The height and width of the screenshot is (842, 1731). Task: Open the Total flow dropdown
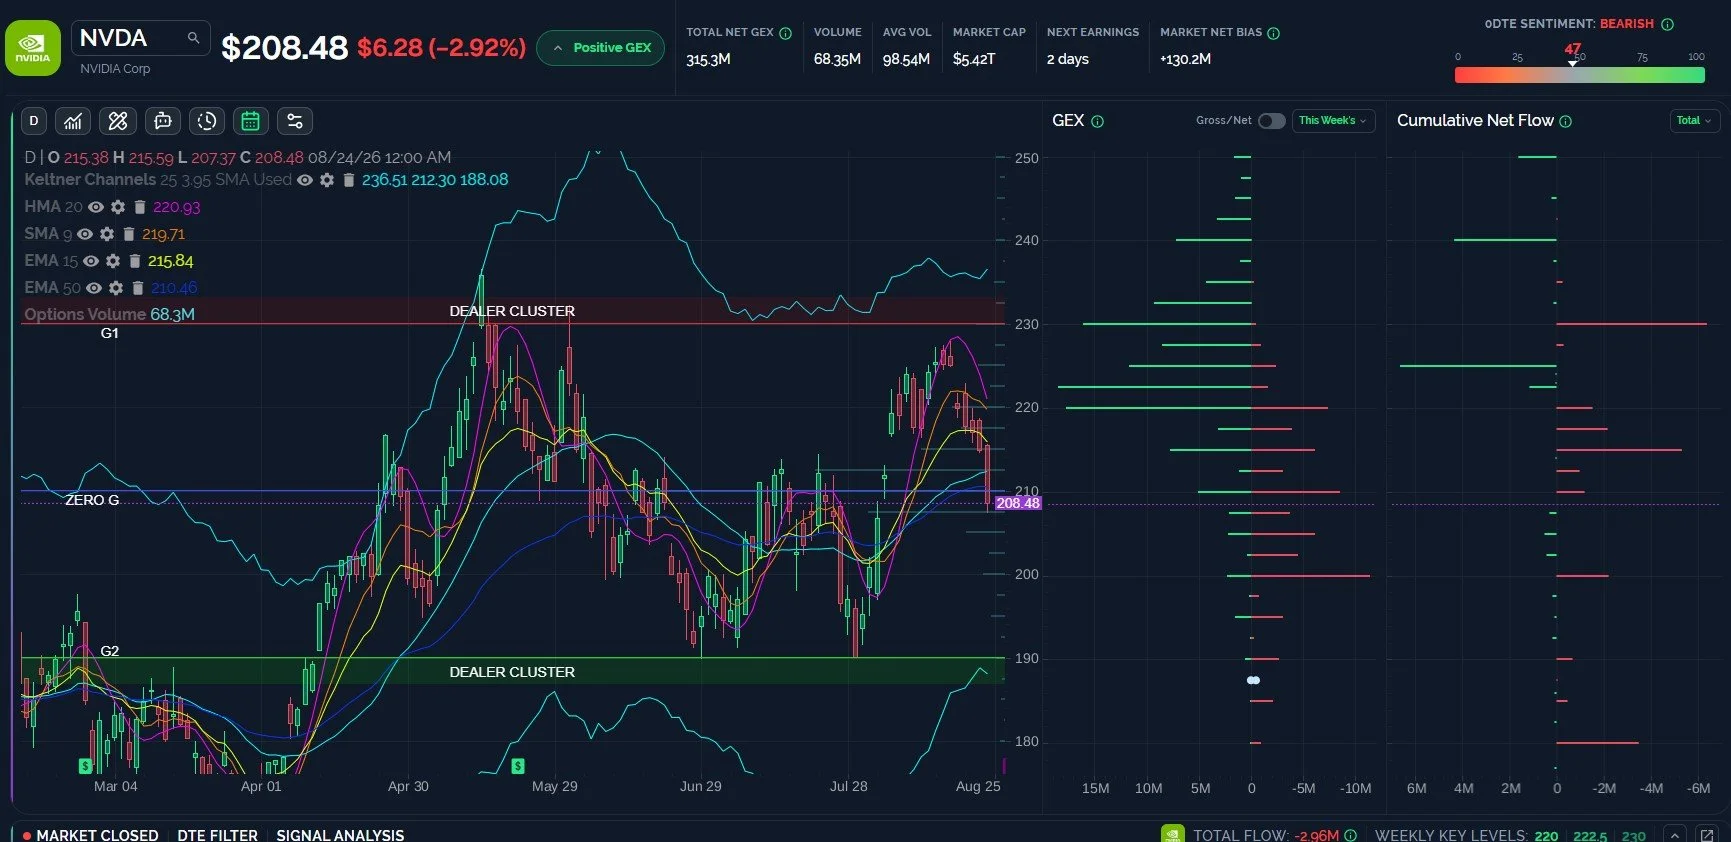tap(1694, 121)
